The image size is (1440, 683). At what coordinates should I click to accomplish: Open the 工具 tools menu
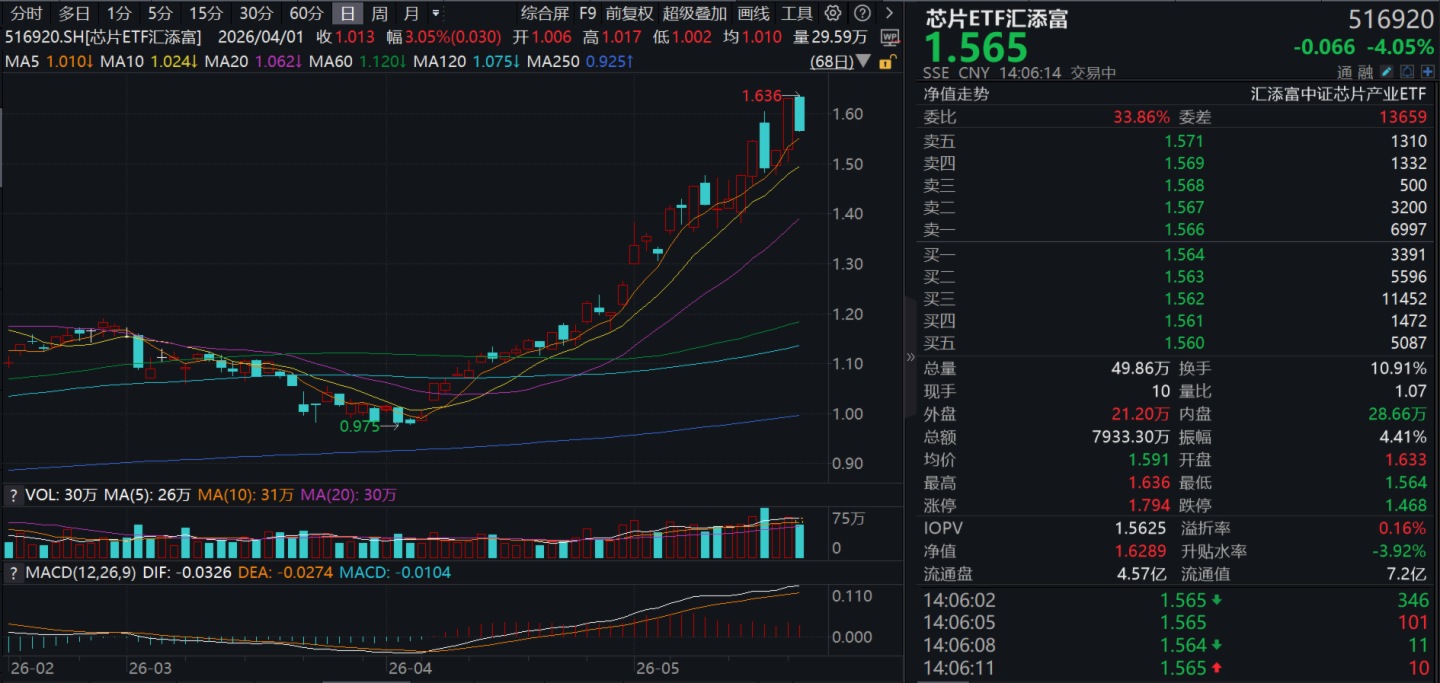pyautogui.click(x=797, y=14)
